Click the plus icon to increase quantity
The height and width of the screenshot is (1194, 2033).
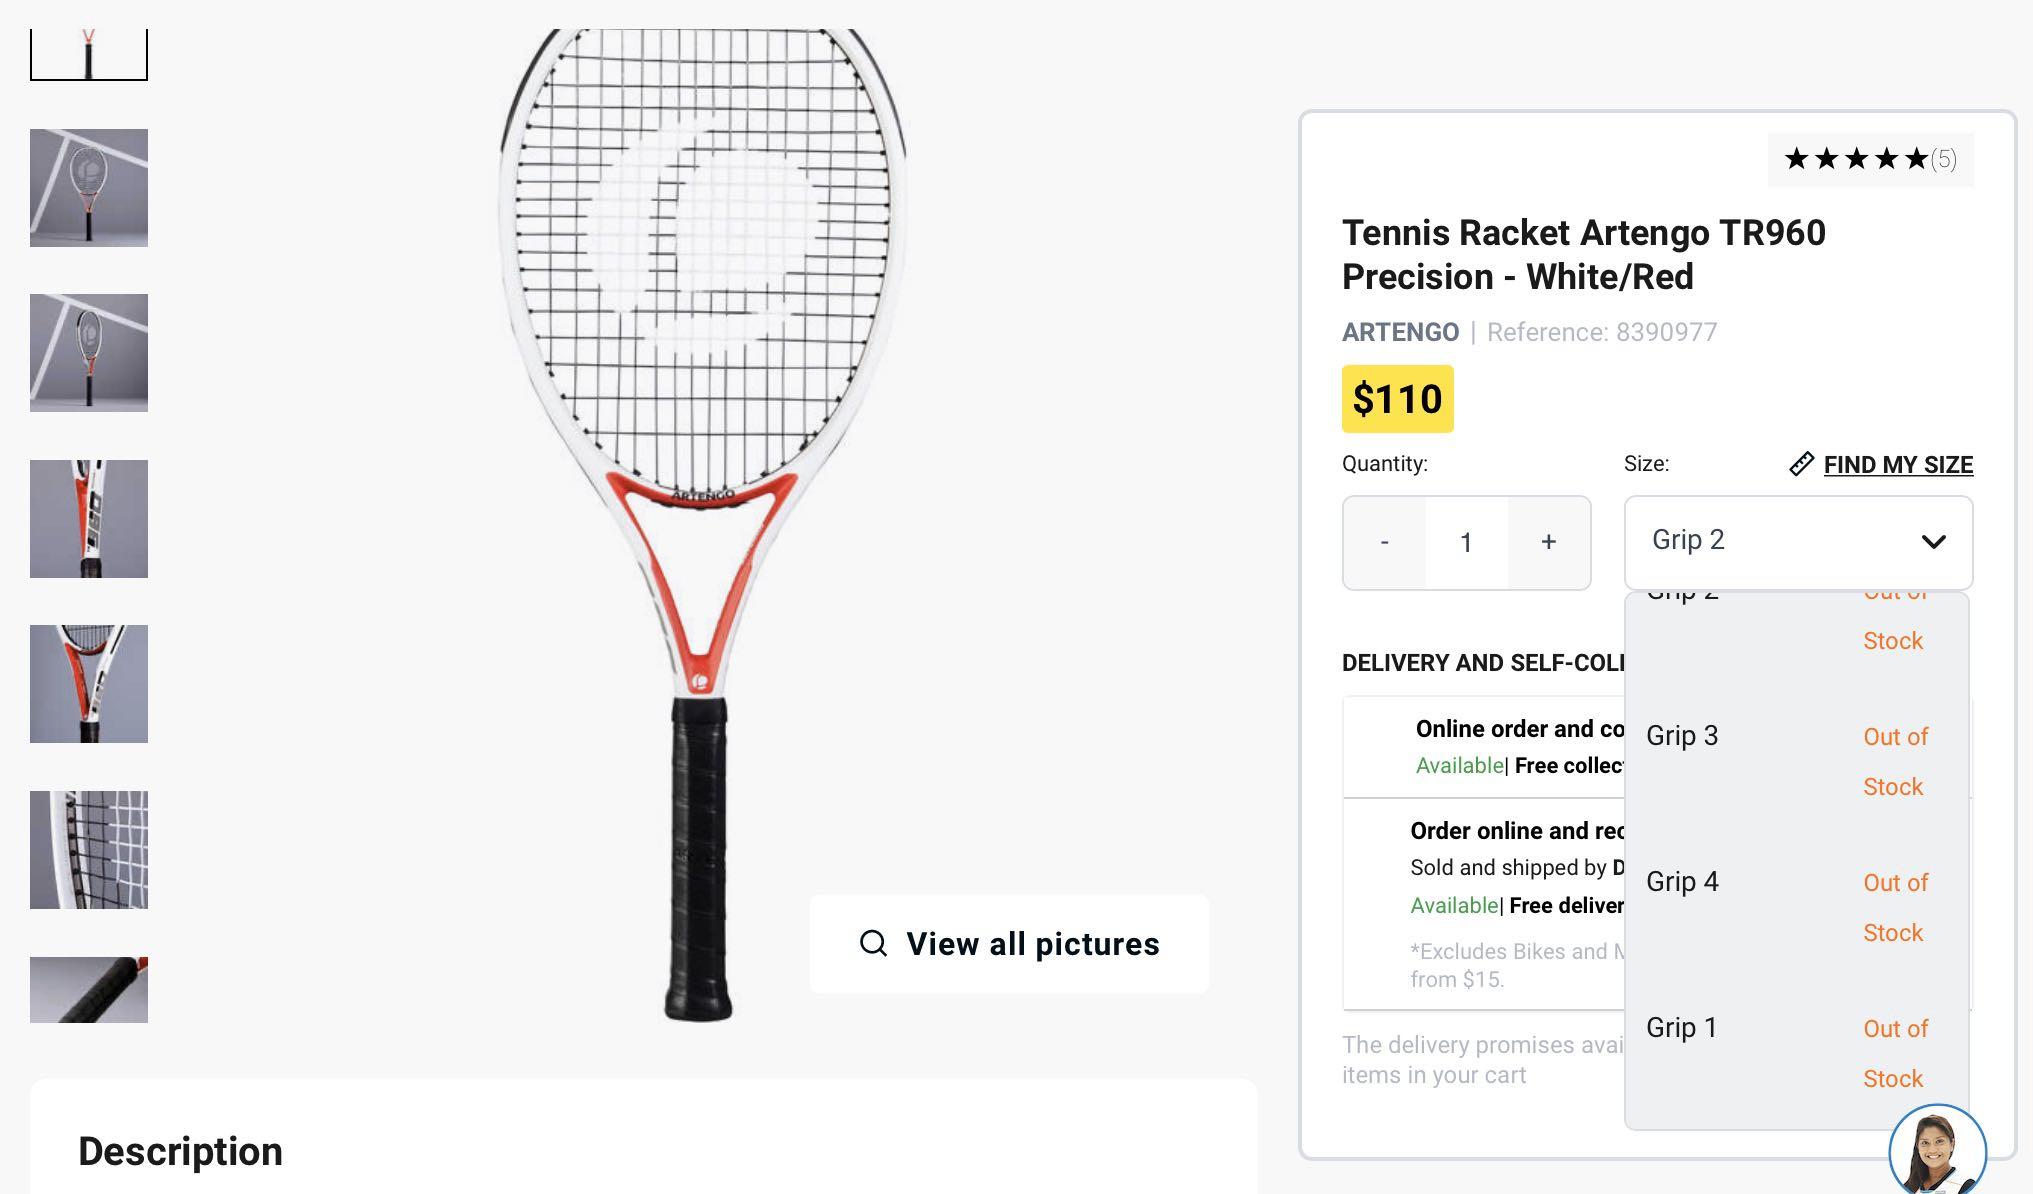(x=1548, y=542)
